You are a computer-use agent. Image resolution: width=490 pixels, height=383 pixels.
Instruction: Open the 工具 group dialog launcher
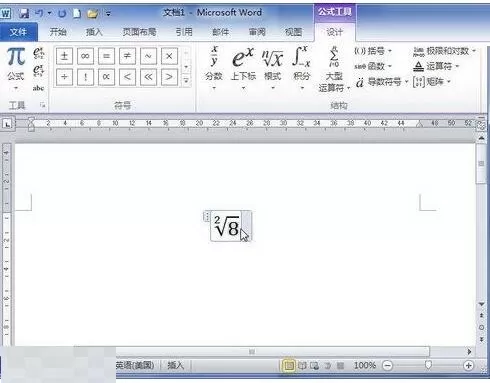42,105
